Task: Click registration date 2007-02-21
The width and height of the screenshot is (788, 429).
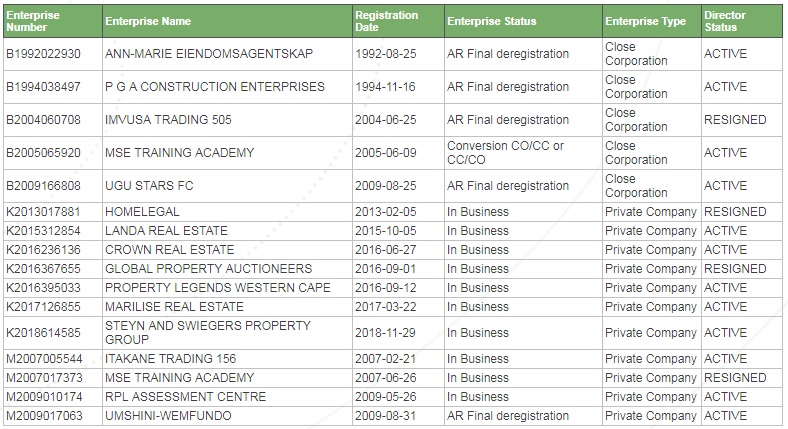Action: (386, 359)
